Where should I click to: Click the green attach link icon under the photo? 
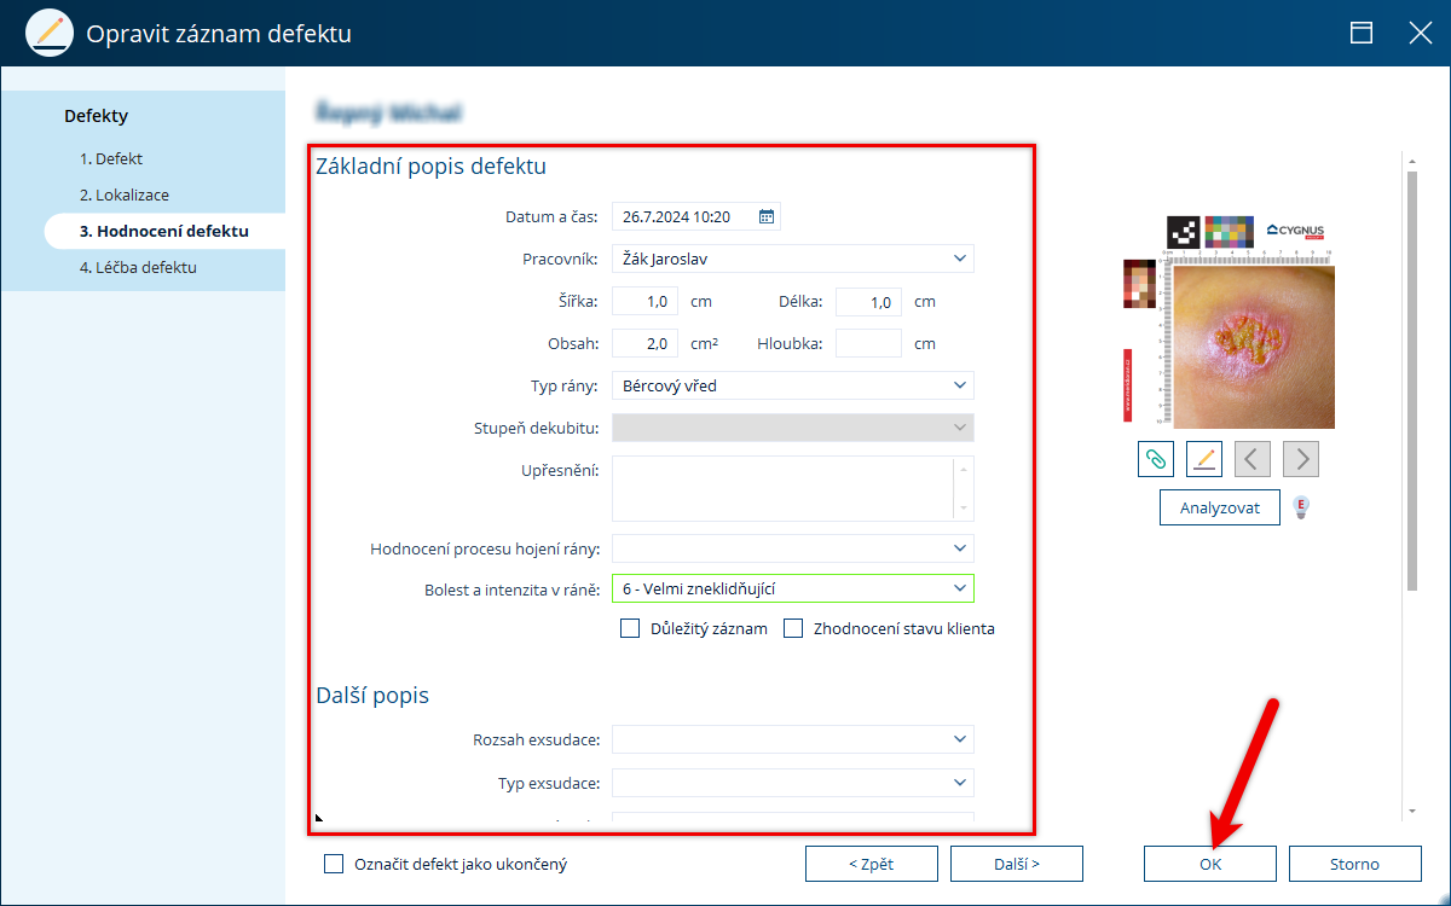point(1156,459)
